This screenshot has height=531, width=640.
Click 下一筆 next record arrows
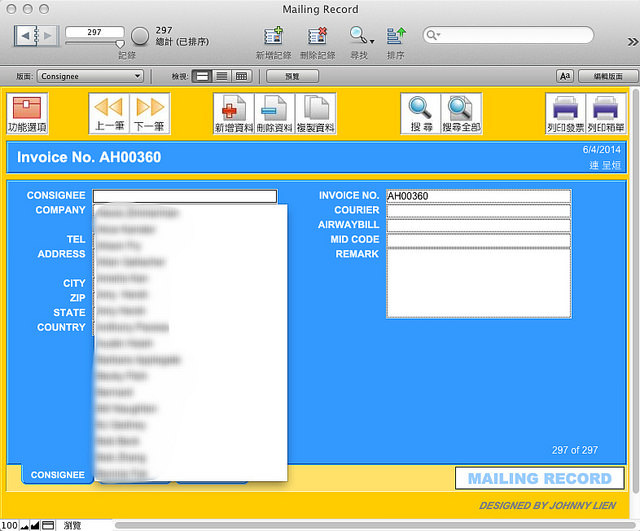click(150, 113)
